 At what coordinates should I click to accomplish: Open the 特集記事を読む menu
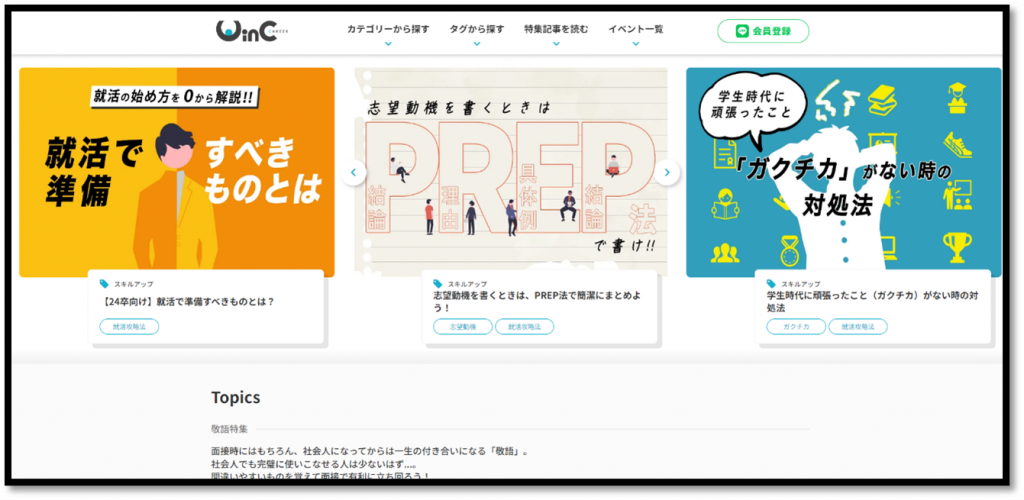pyautogui.click(x=556, y=29)
